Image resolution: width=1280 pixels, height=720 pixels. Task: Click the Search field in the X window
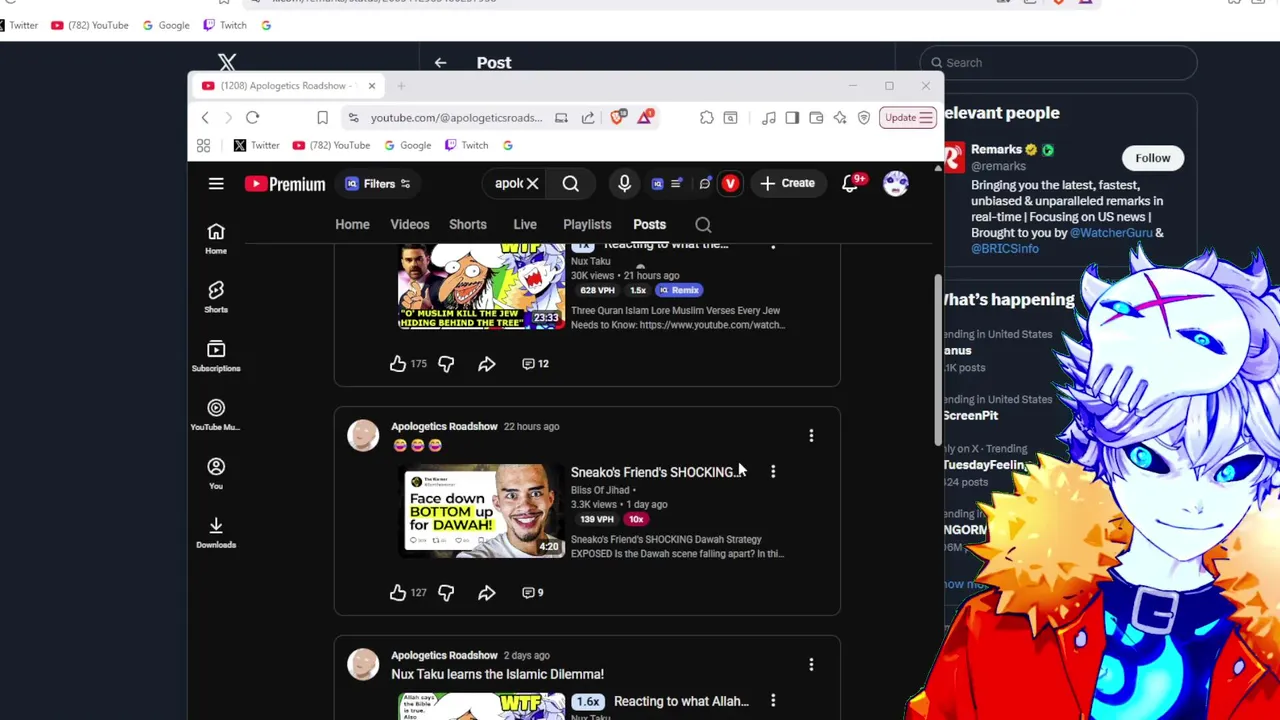[x=1058, y=63]
